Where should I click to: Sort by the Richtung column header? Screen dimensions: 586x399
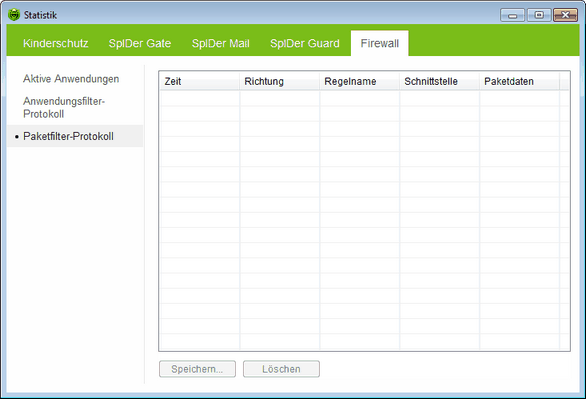[x=279, y=81]
